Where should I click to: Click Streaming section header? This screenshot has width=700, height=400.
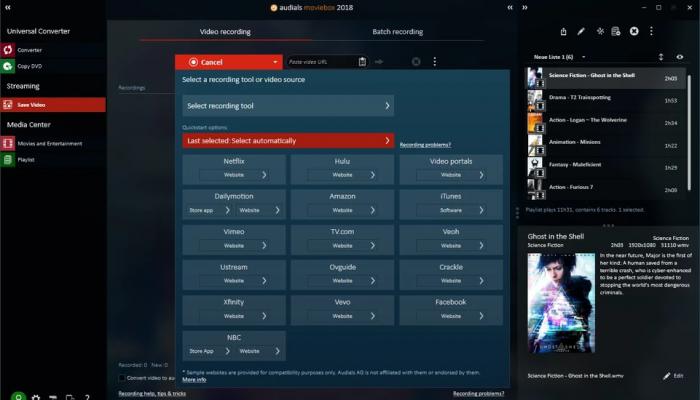tap(23, 86)
